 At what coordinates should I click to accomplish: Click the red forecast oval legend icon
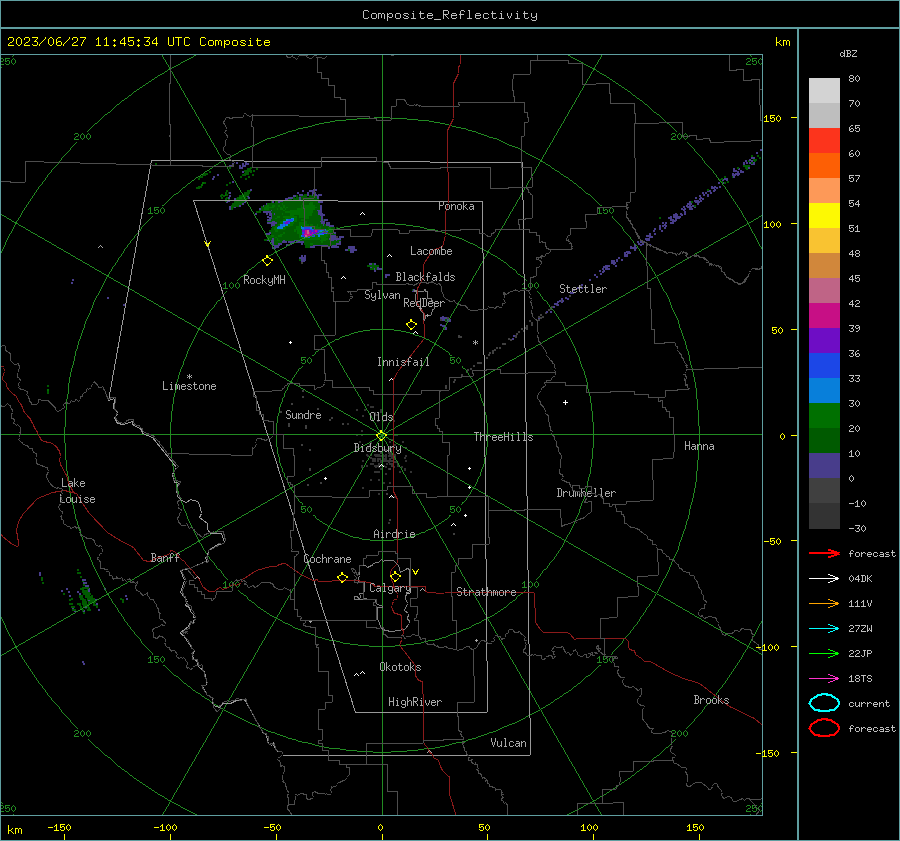pos(824,728)
